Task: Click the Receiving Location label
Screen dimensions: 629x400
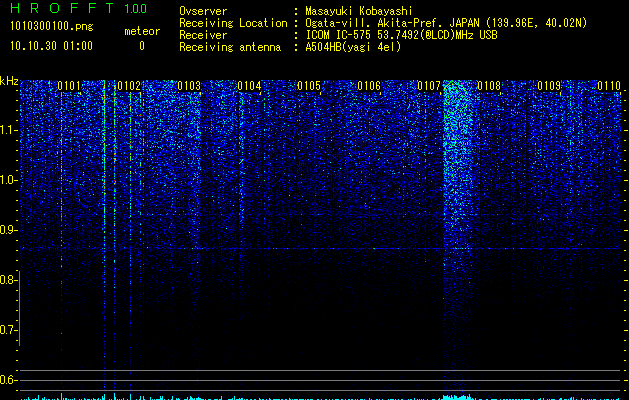Action: click(x=233, y=23)
